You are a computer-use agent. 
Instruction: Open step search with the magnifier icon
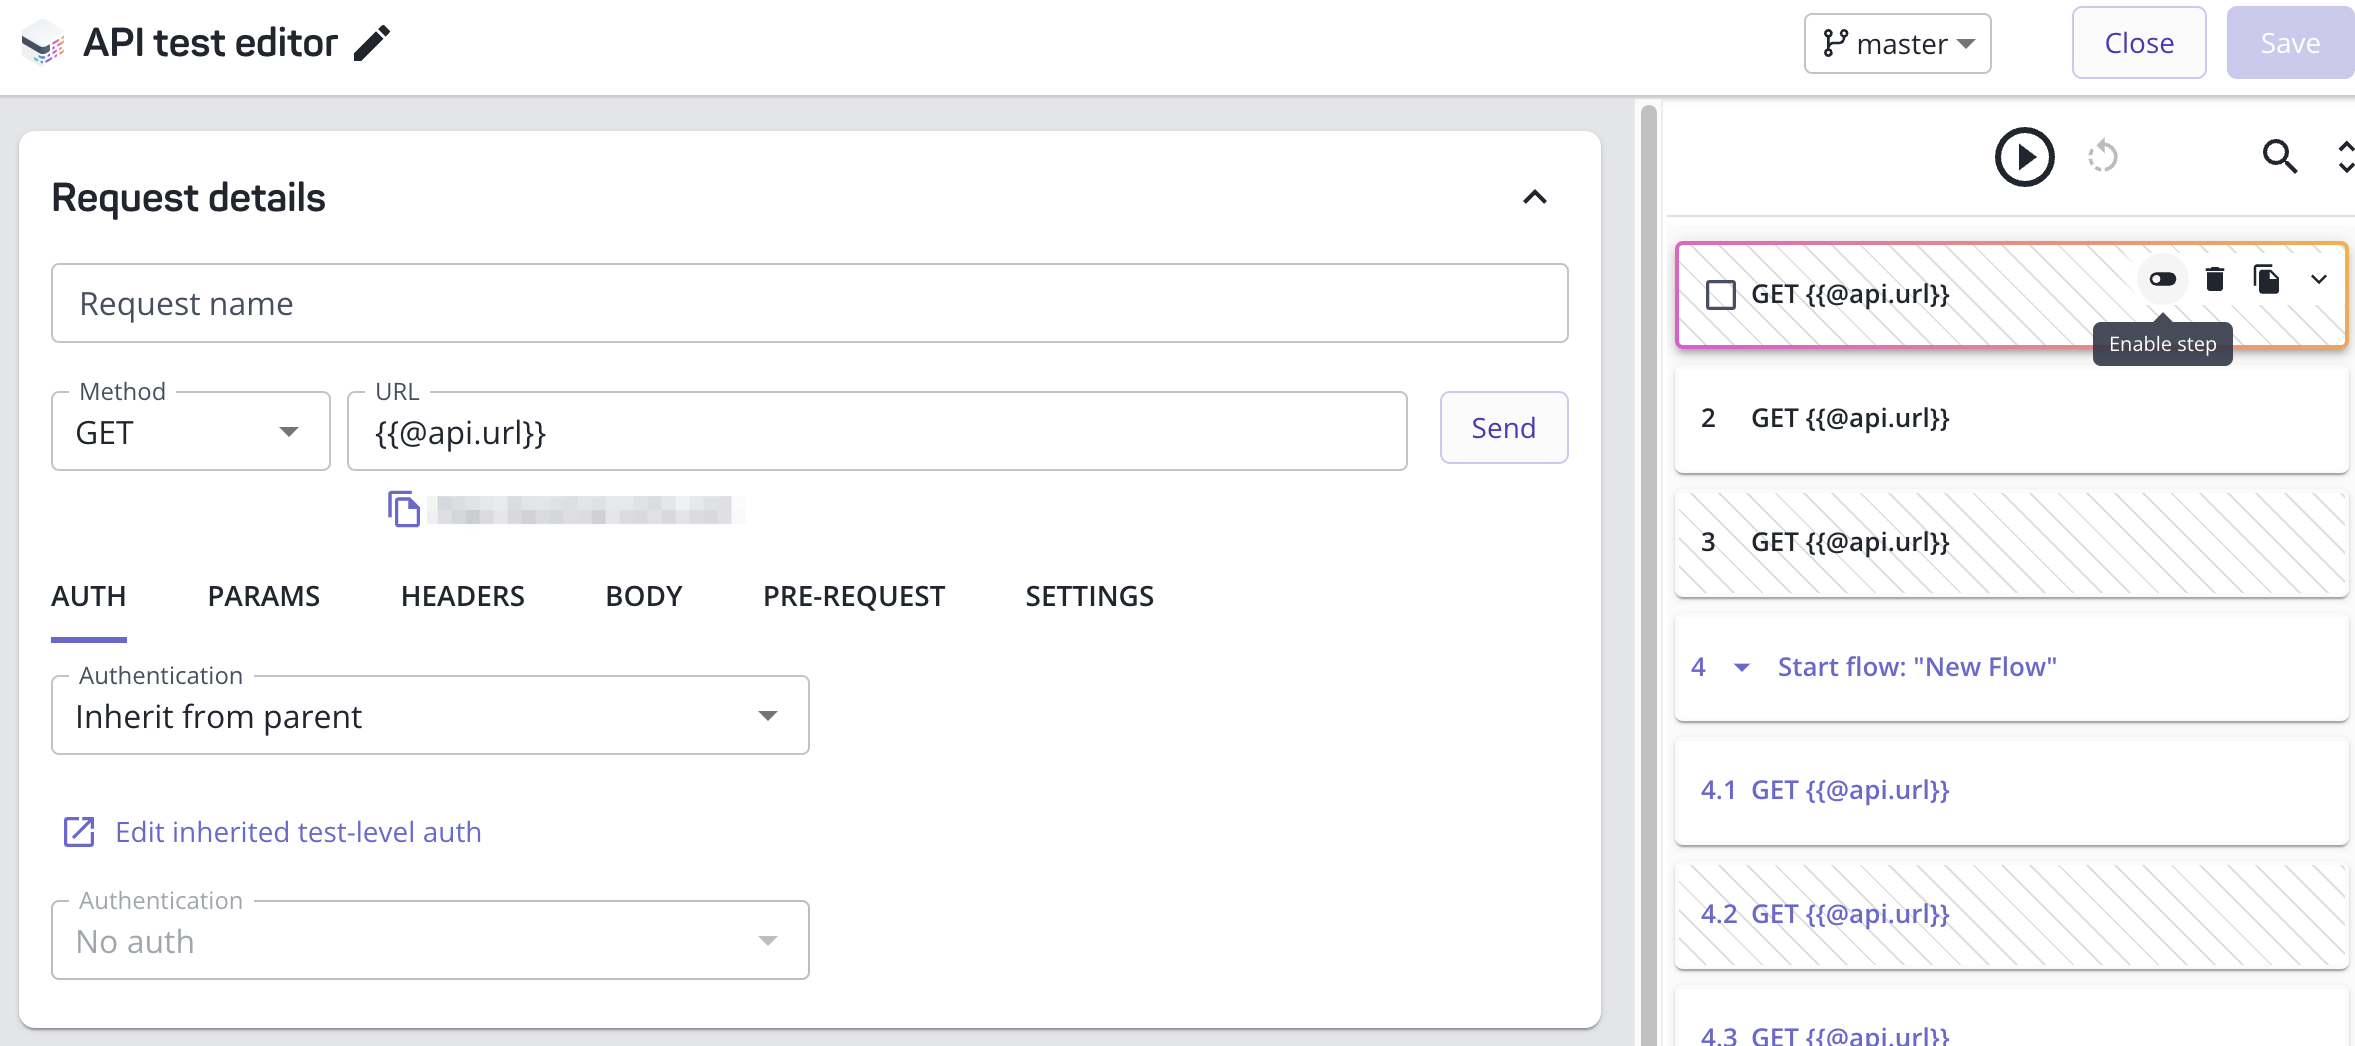2280,157
